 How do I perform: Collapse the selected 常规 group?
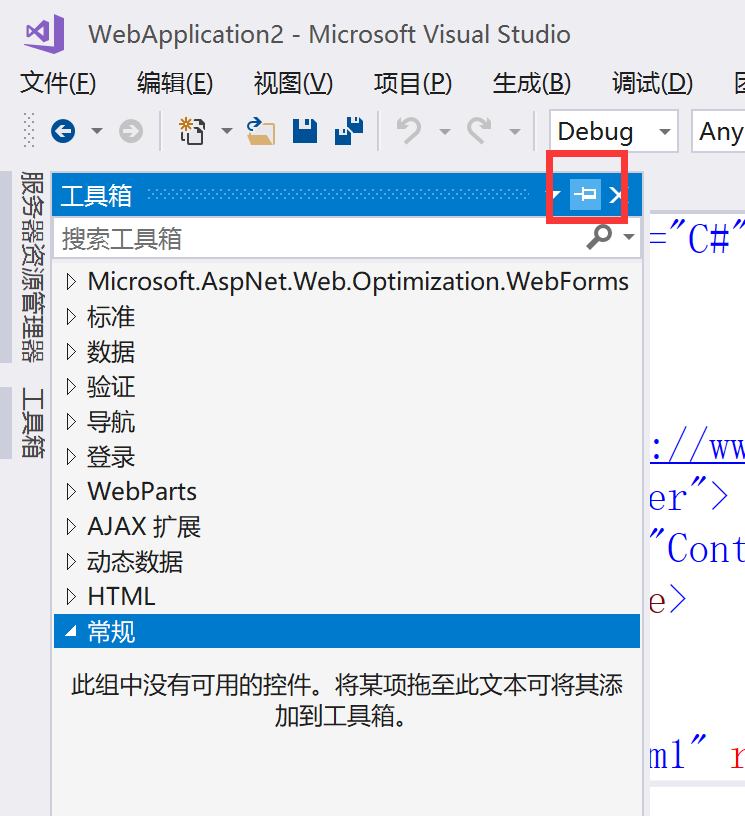tap(71, 631)
